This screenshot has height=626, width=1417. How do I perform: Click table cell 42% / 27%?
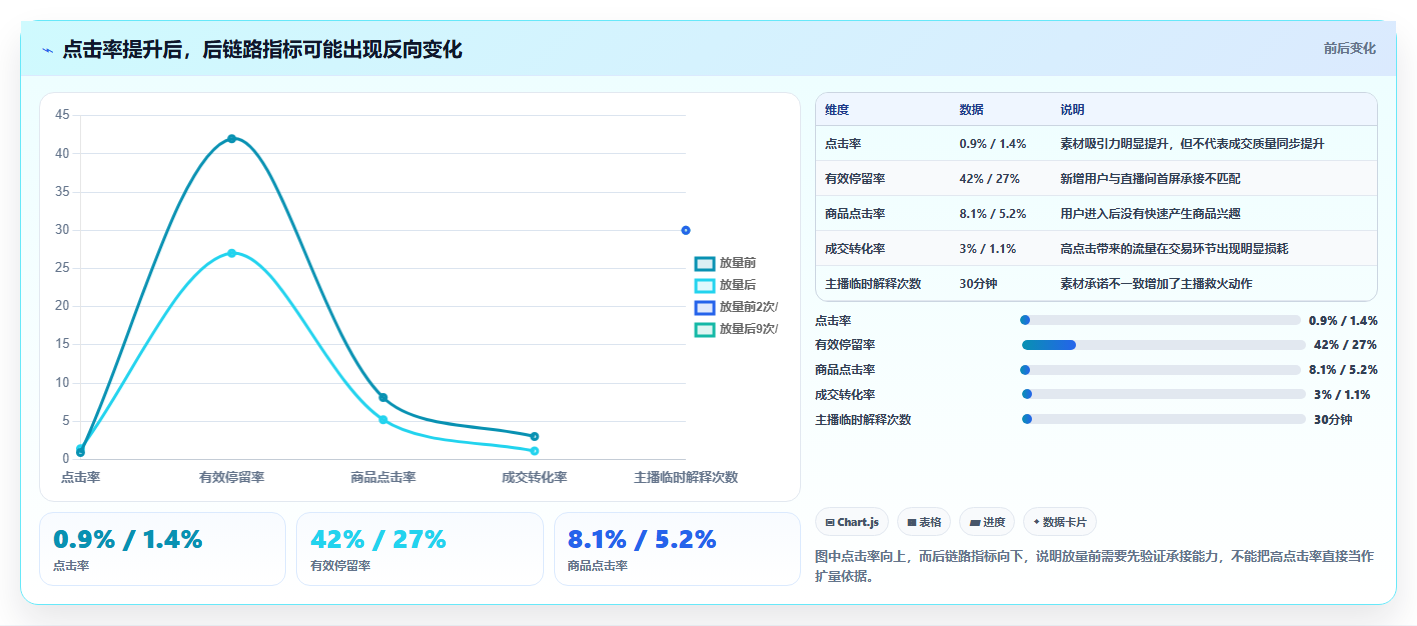tap(989, 179)
